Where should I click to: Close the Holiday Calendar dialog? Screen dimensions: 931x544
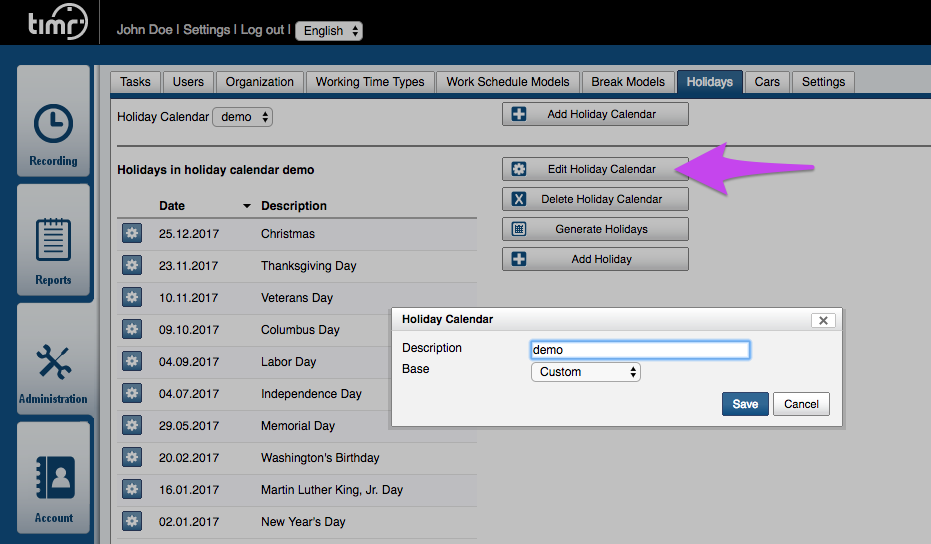822,320
